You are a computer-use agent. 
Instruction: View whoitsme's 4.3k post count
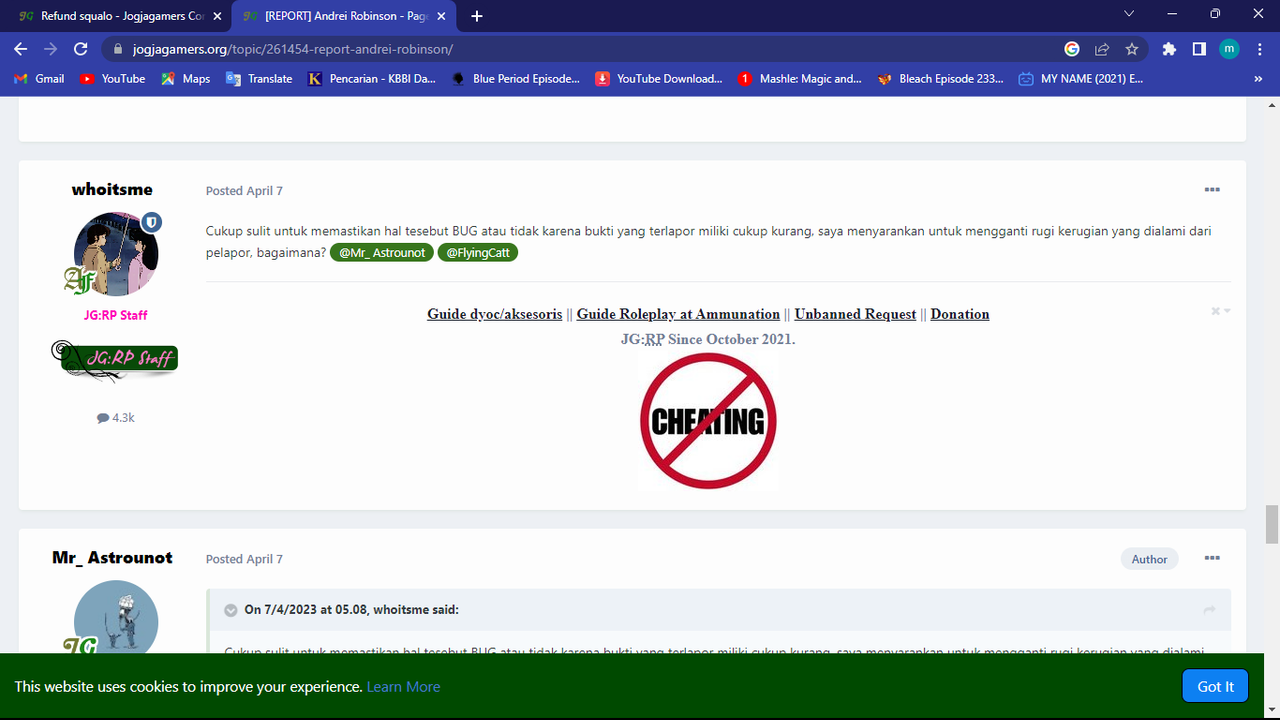tap(116, 418)
